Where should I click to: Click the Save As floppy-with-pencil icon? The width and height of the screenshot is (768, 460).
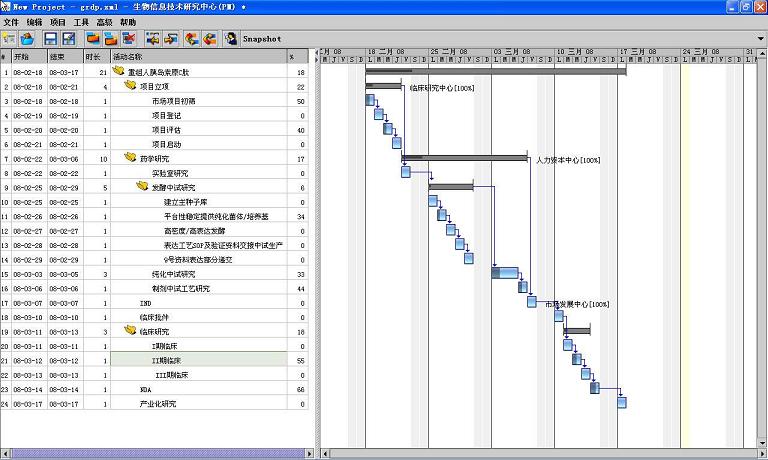coord(68,39)
